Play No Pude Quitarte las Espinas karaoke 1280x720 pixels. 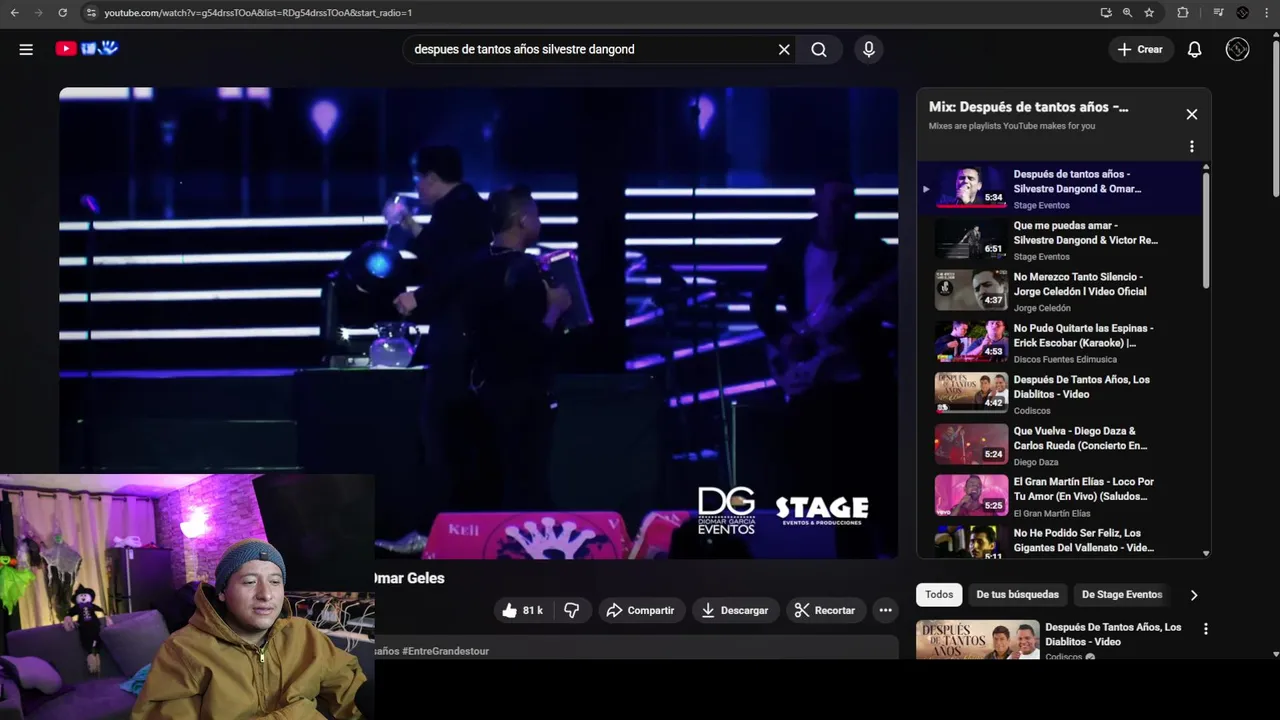[x=1058, y=342]
